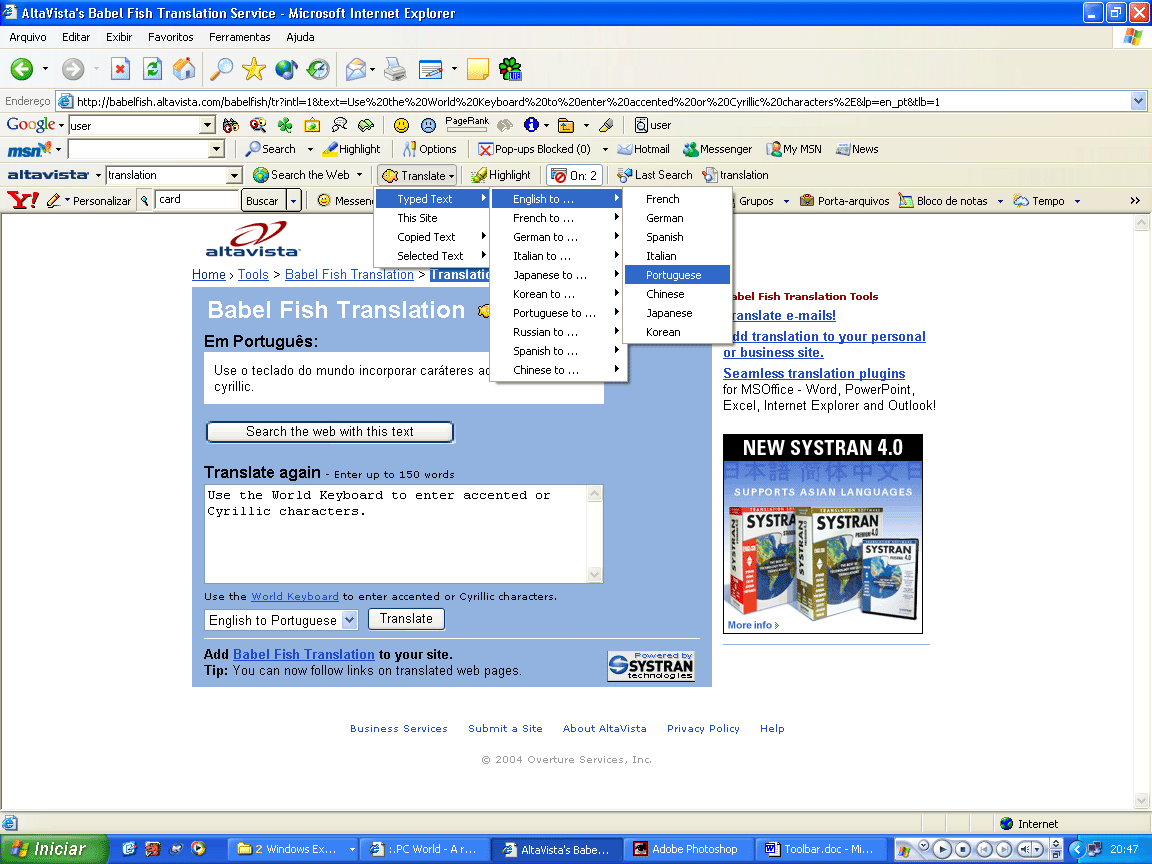The width and height of the screenshot is (1152, 864).
Task: Open the MSN search field dropdown
Action: (216, 149)
